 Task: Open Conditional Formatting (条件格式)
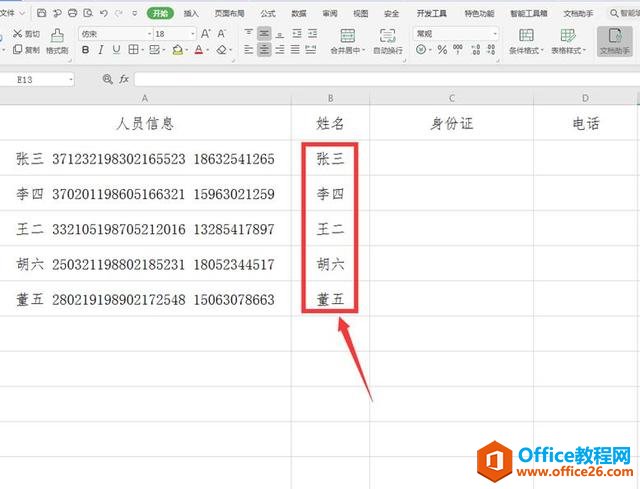pos(526,41)
